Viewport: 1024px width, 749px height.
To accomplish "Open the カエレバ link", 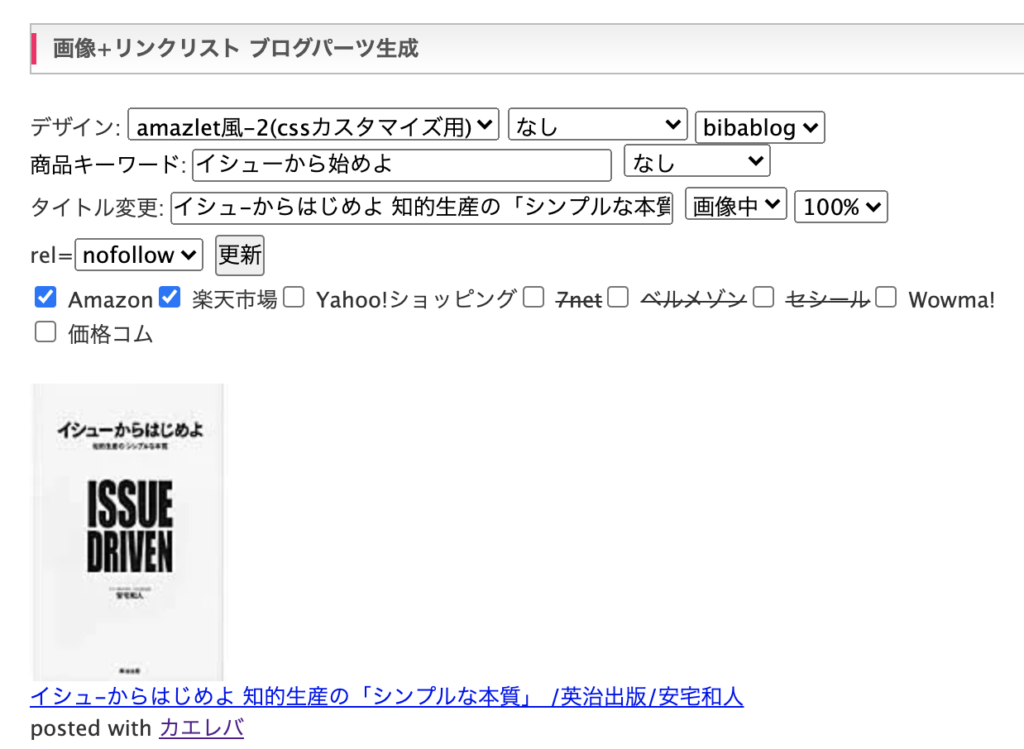I will (201, 728).
